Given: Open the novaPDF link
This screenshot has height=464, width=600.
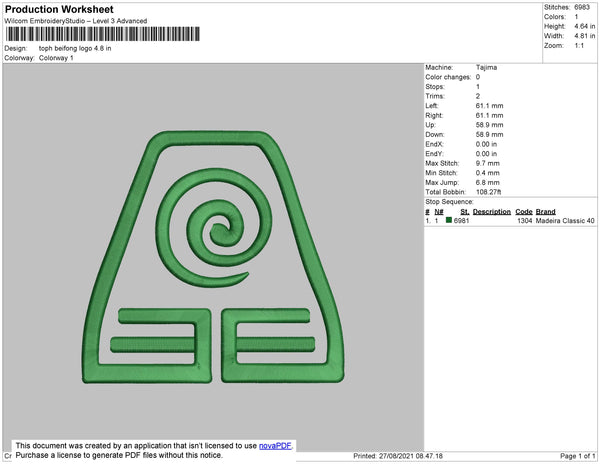Looking at the screenshot, I should (275, 446).
